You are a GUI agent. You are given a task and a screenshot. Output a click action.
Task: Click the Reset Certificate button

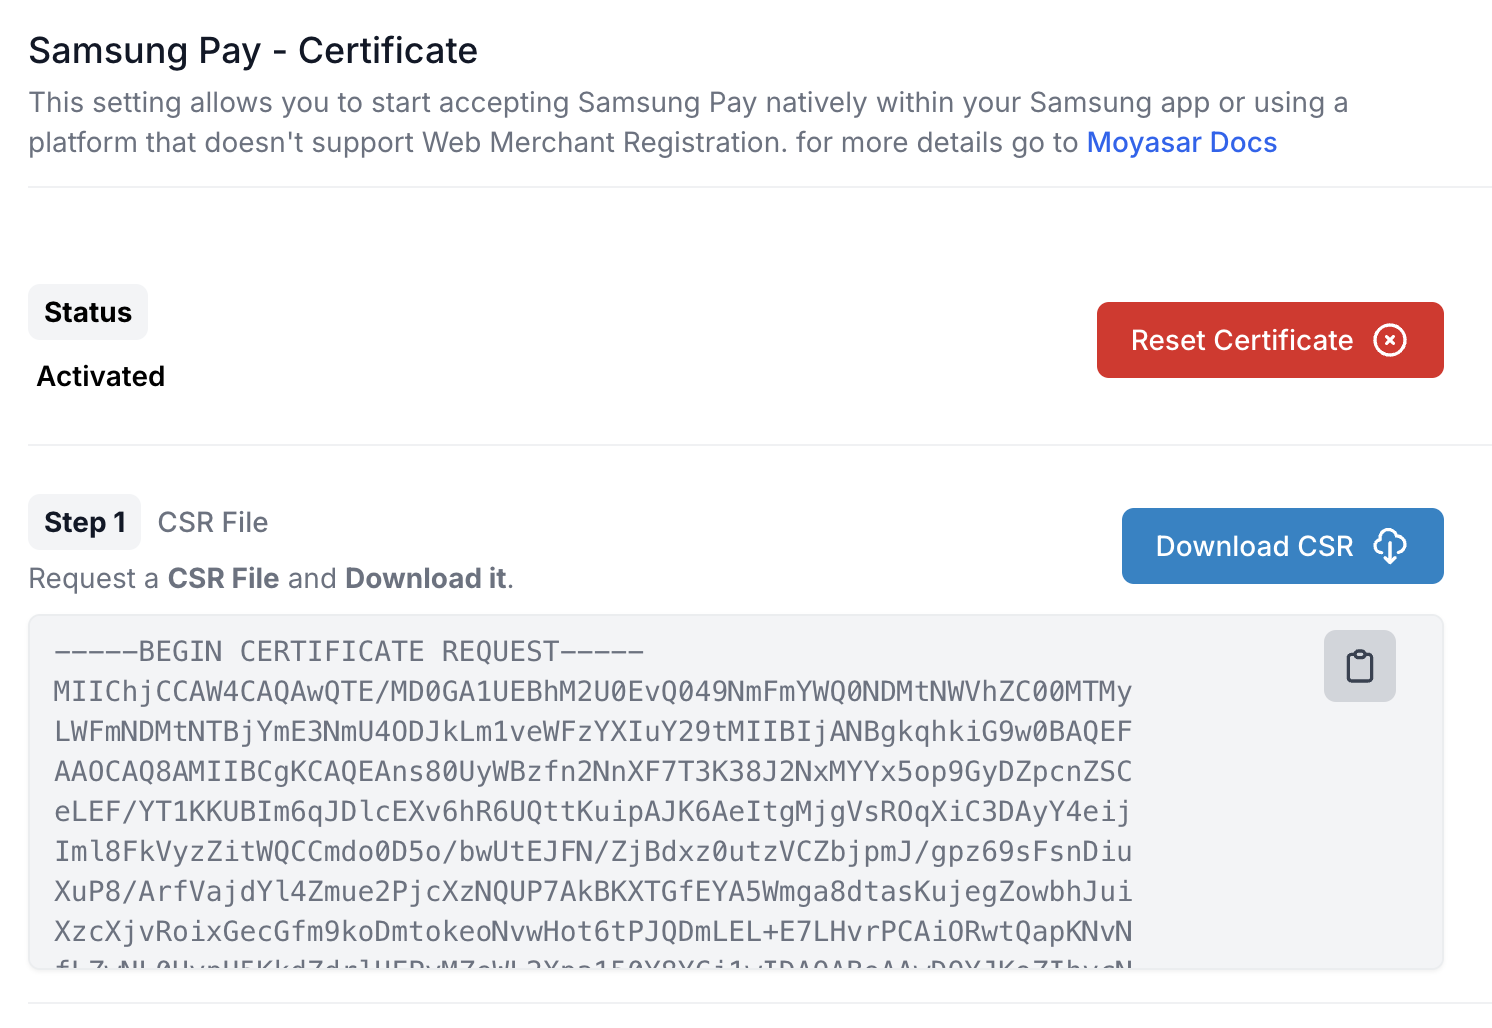(x=1269, y=340)
